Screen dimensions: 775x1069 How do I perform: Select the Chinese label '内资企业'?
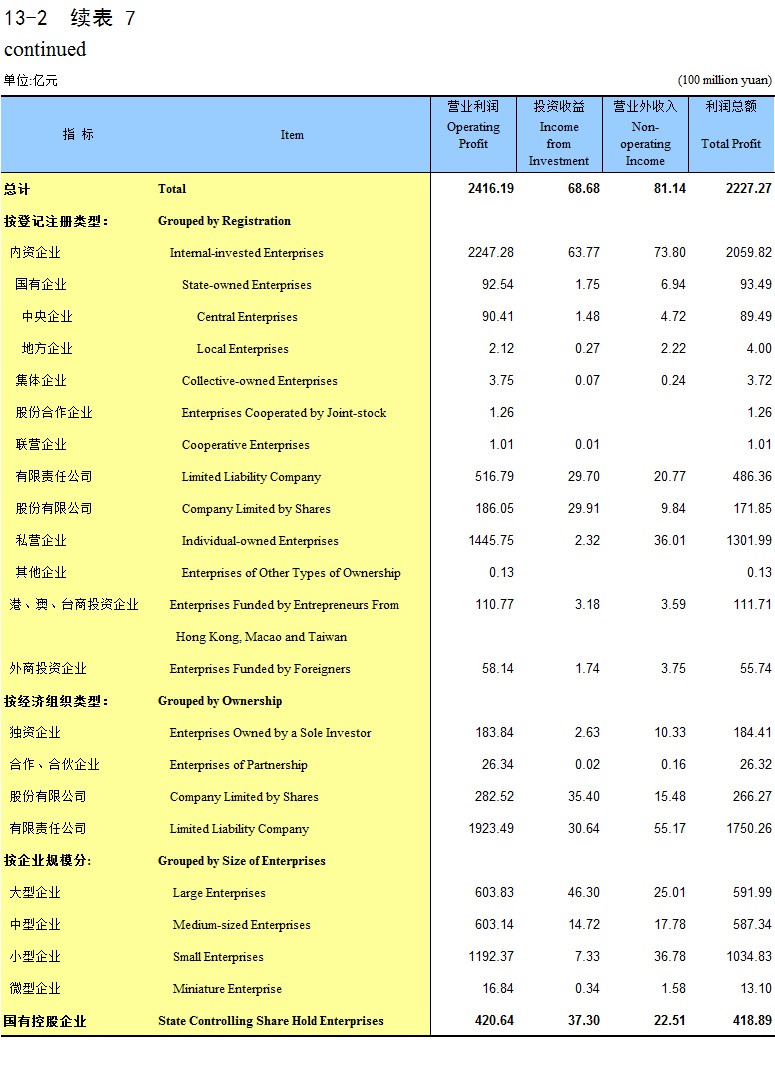click(x=35, y=253)
